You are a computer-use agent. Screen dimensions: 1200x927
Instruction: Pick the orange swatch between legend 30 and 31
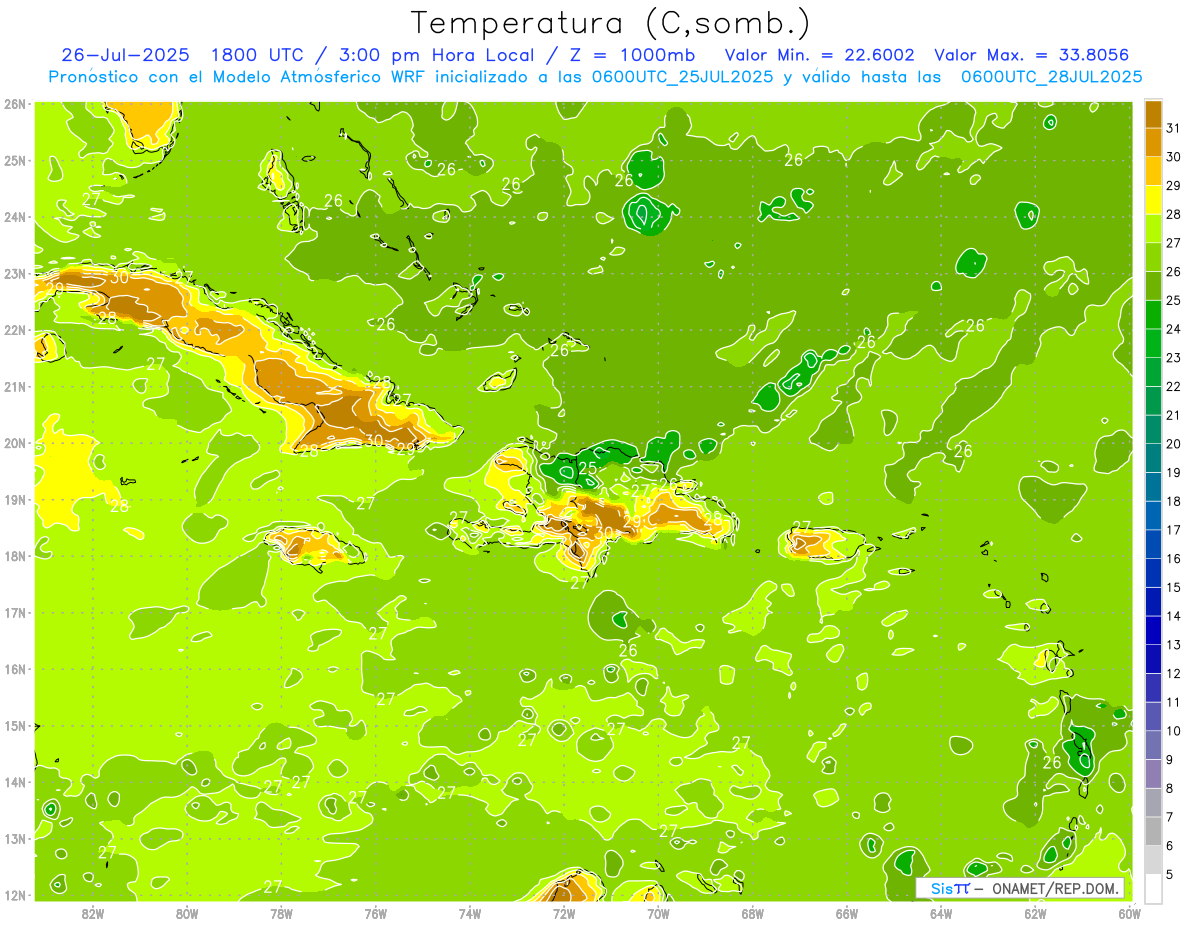tap(1153, 142)
